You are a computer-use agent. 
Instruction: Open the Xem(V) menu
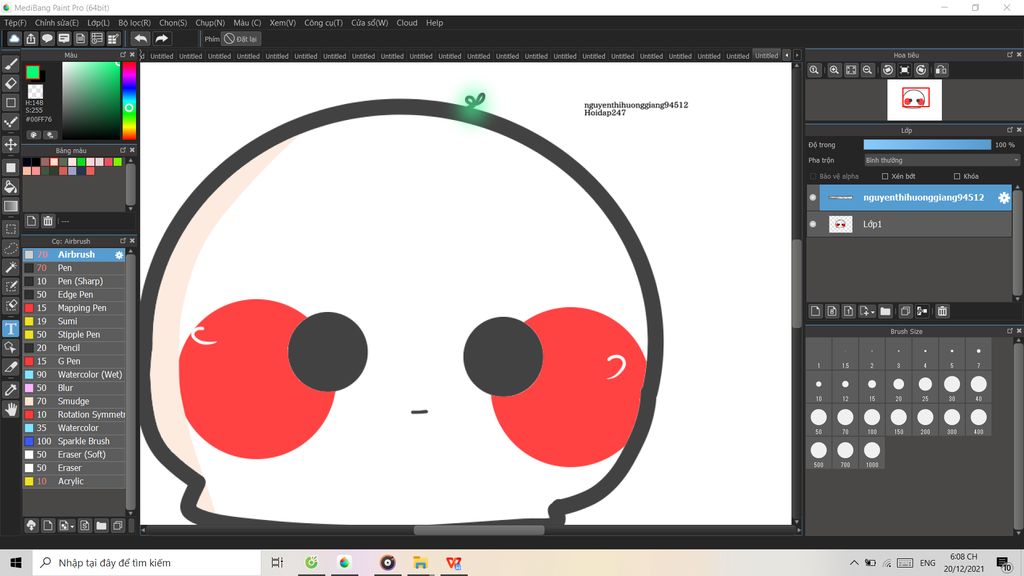point(283,23)
